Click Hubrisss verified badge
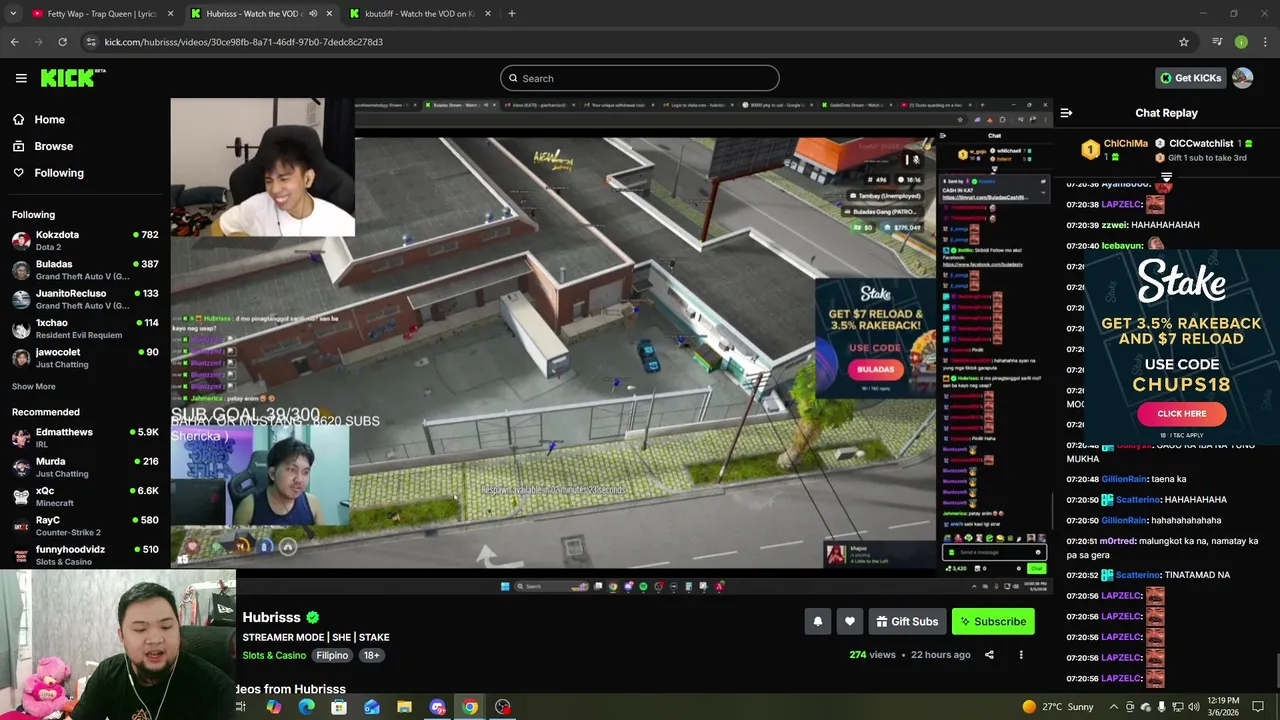This screenshot has width=1280, height=720. (312, 618)
